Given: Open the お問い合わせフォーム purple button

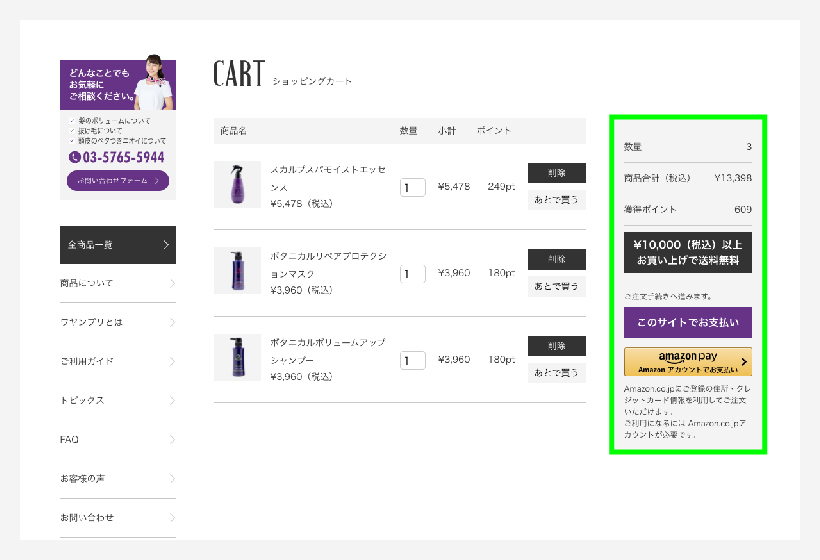Looking at the screenshot, I should (118, 181).
